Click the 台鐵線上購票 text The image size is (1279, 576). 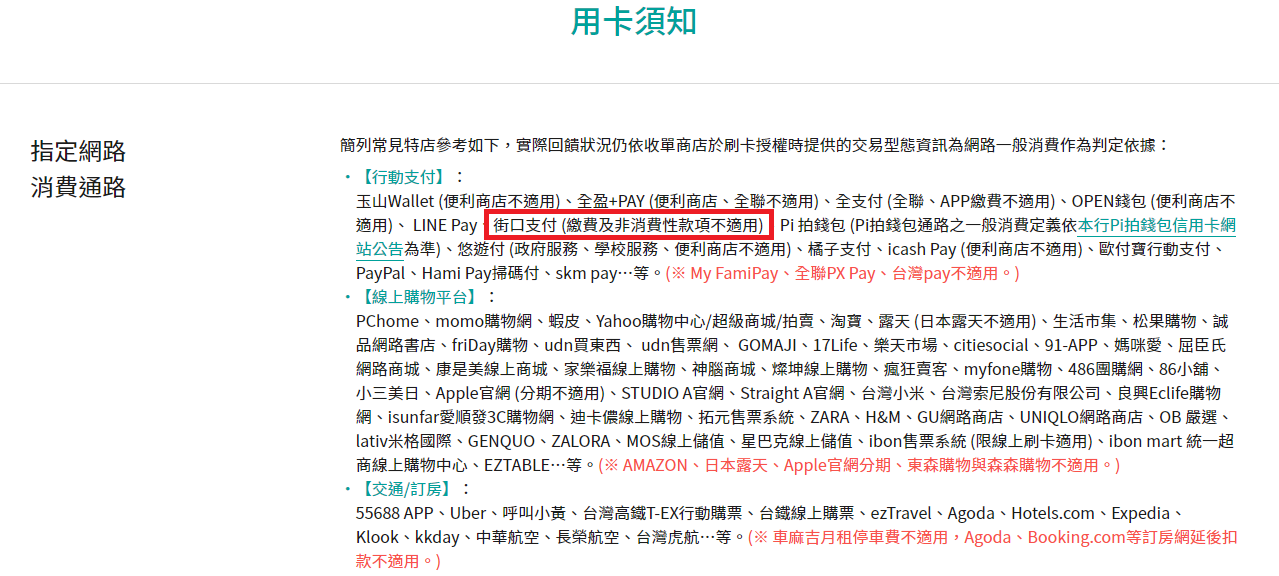tap(807, 513)
